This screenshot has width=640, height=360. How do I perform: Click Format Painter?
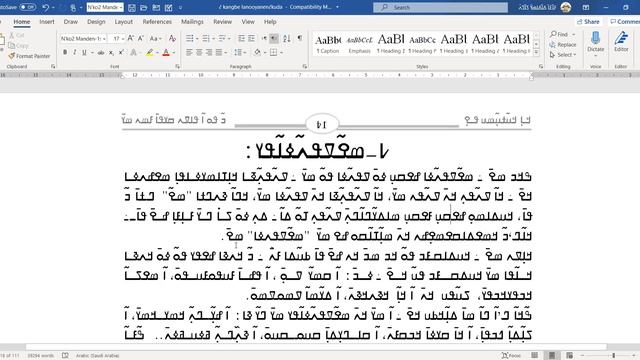coord(29,56)
